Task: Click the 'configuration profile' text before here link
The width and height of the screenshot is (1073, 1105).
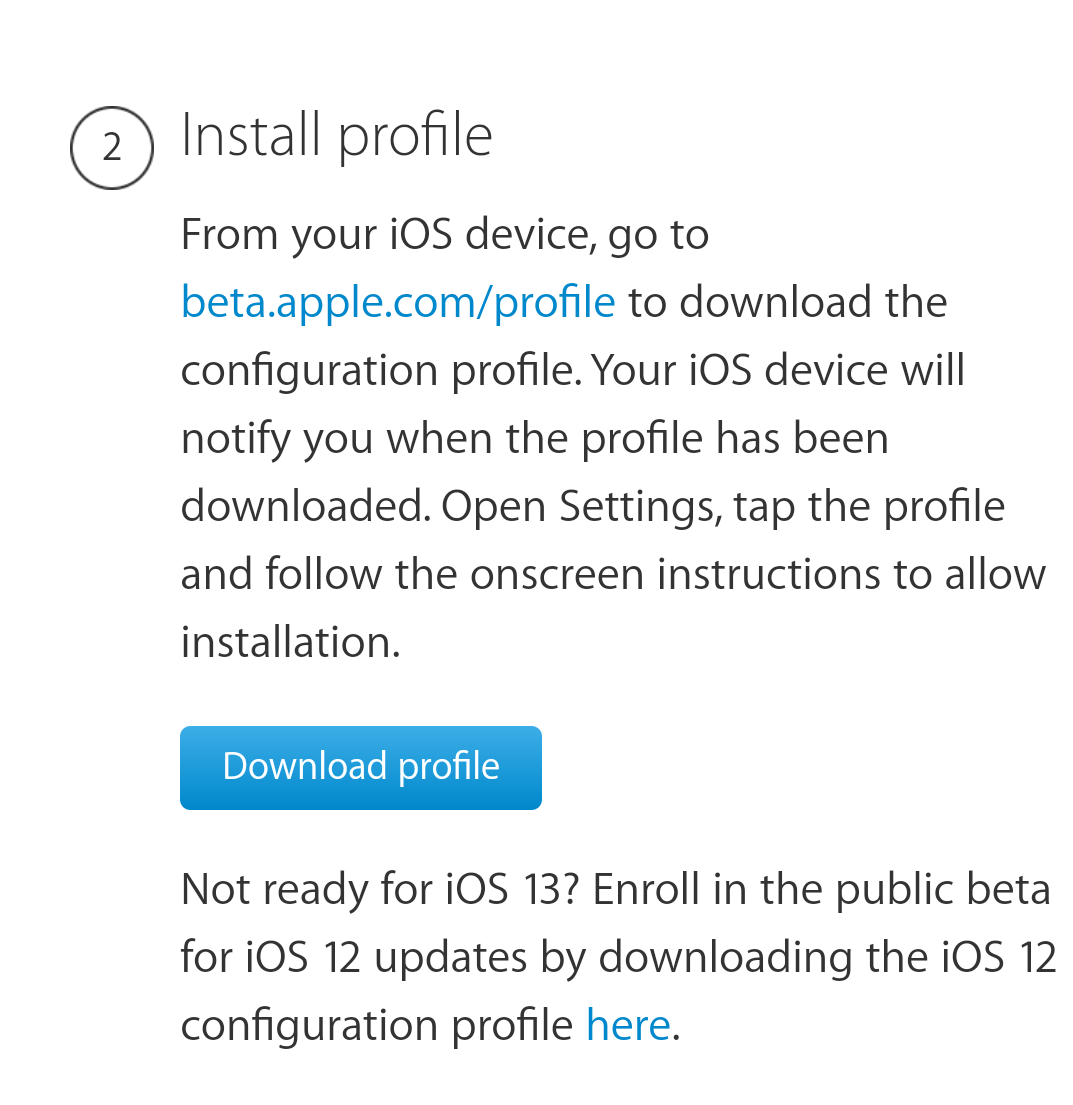Action: tap(377, 1026)
